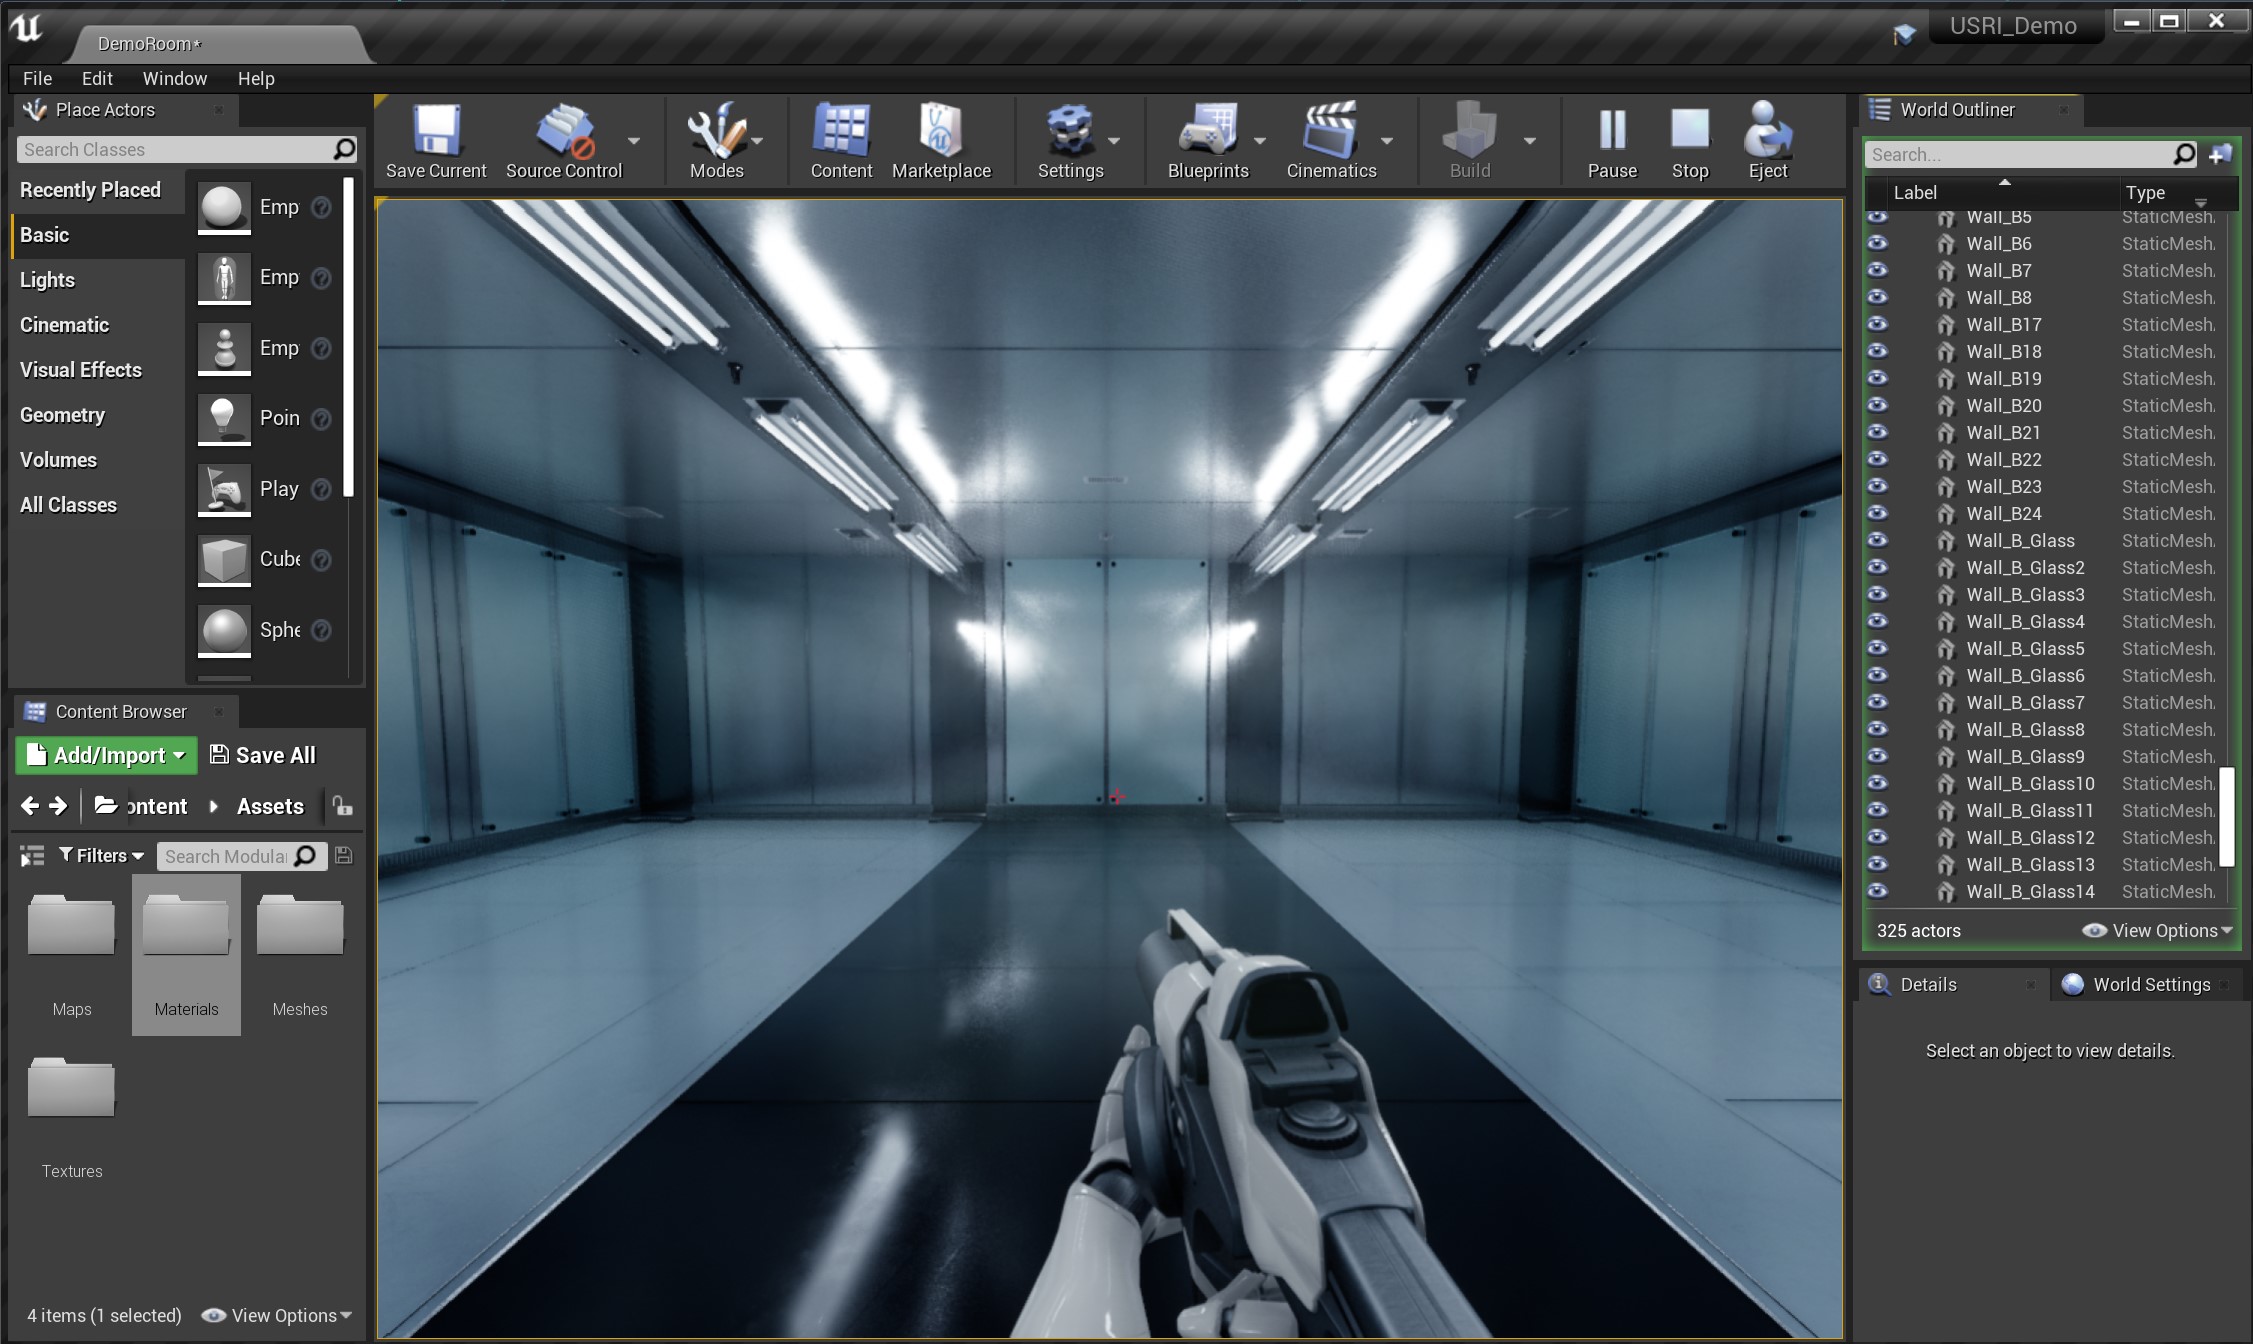Open the Filters dropdown in Content Browser
2253x1344 pixels.
[x=101, y=855]
